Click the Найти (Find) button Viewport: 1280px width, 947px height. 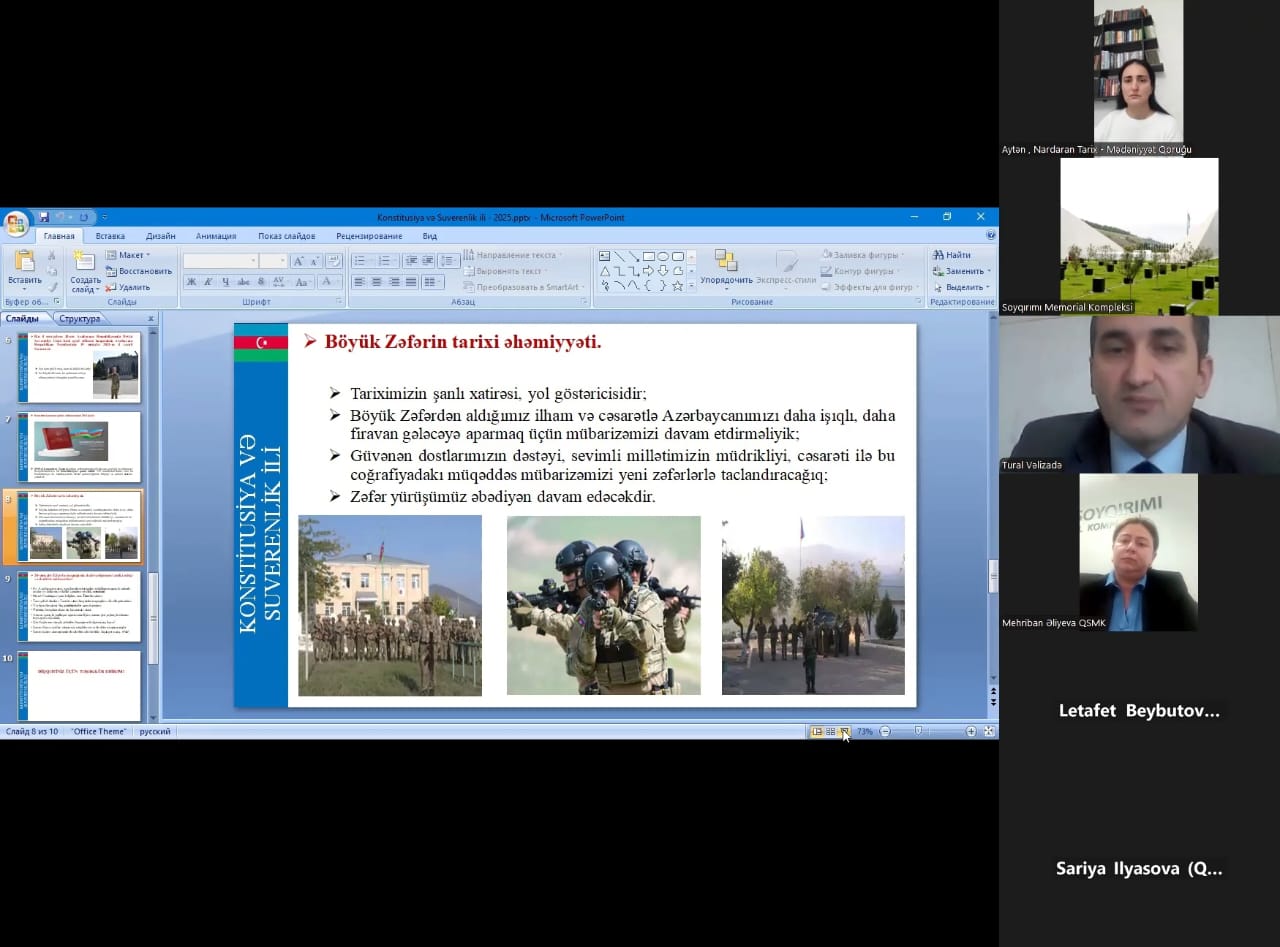pyautogui.click(x=952, y=255)
